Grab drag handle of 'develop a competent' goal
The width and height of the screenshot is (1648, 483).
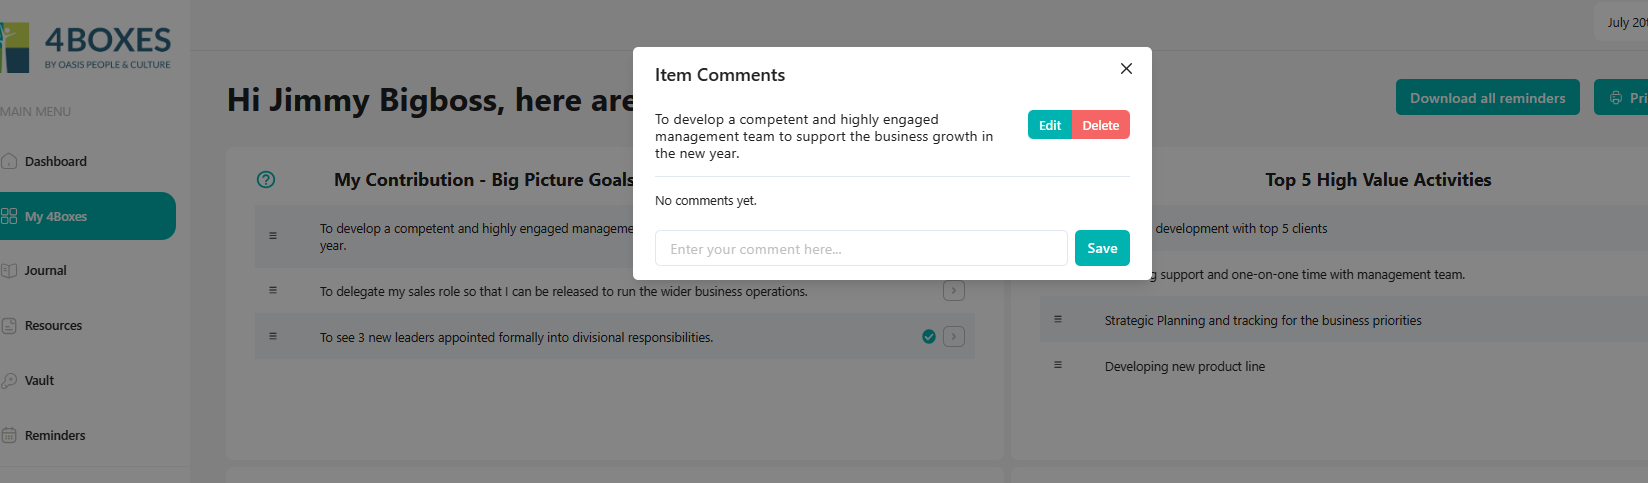(x=273, y=236)
